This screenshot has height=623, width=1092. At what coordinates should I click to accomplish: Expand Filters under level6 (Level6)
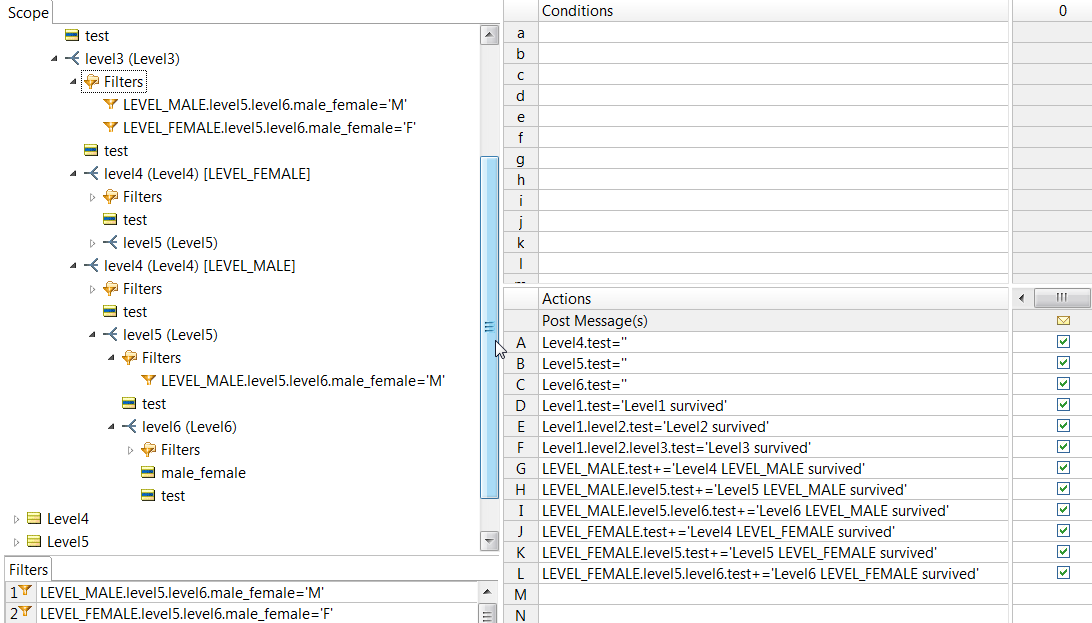pyautogui.click(x=130, y=450)
